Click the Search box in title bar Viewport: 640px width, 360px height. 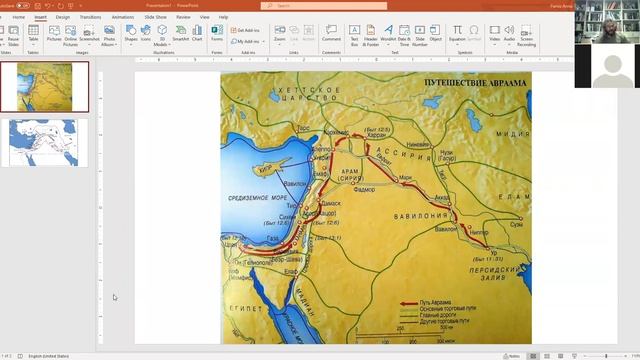pos(324,6)
